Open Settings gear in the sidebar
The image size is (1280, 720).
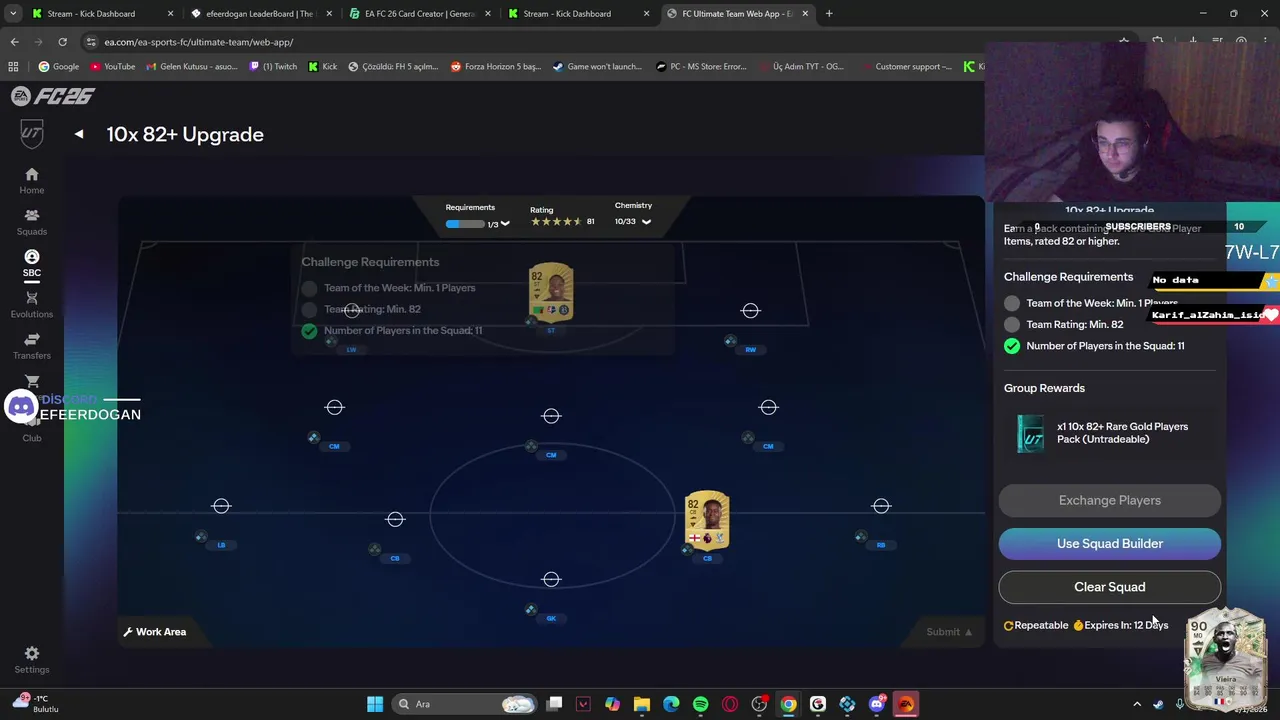32,659
